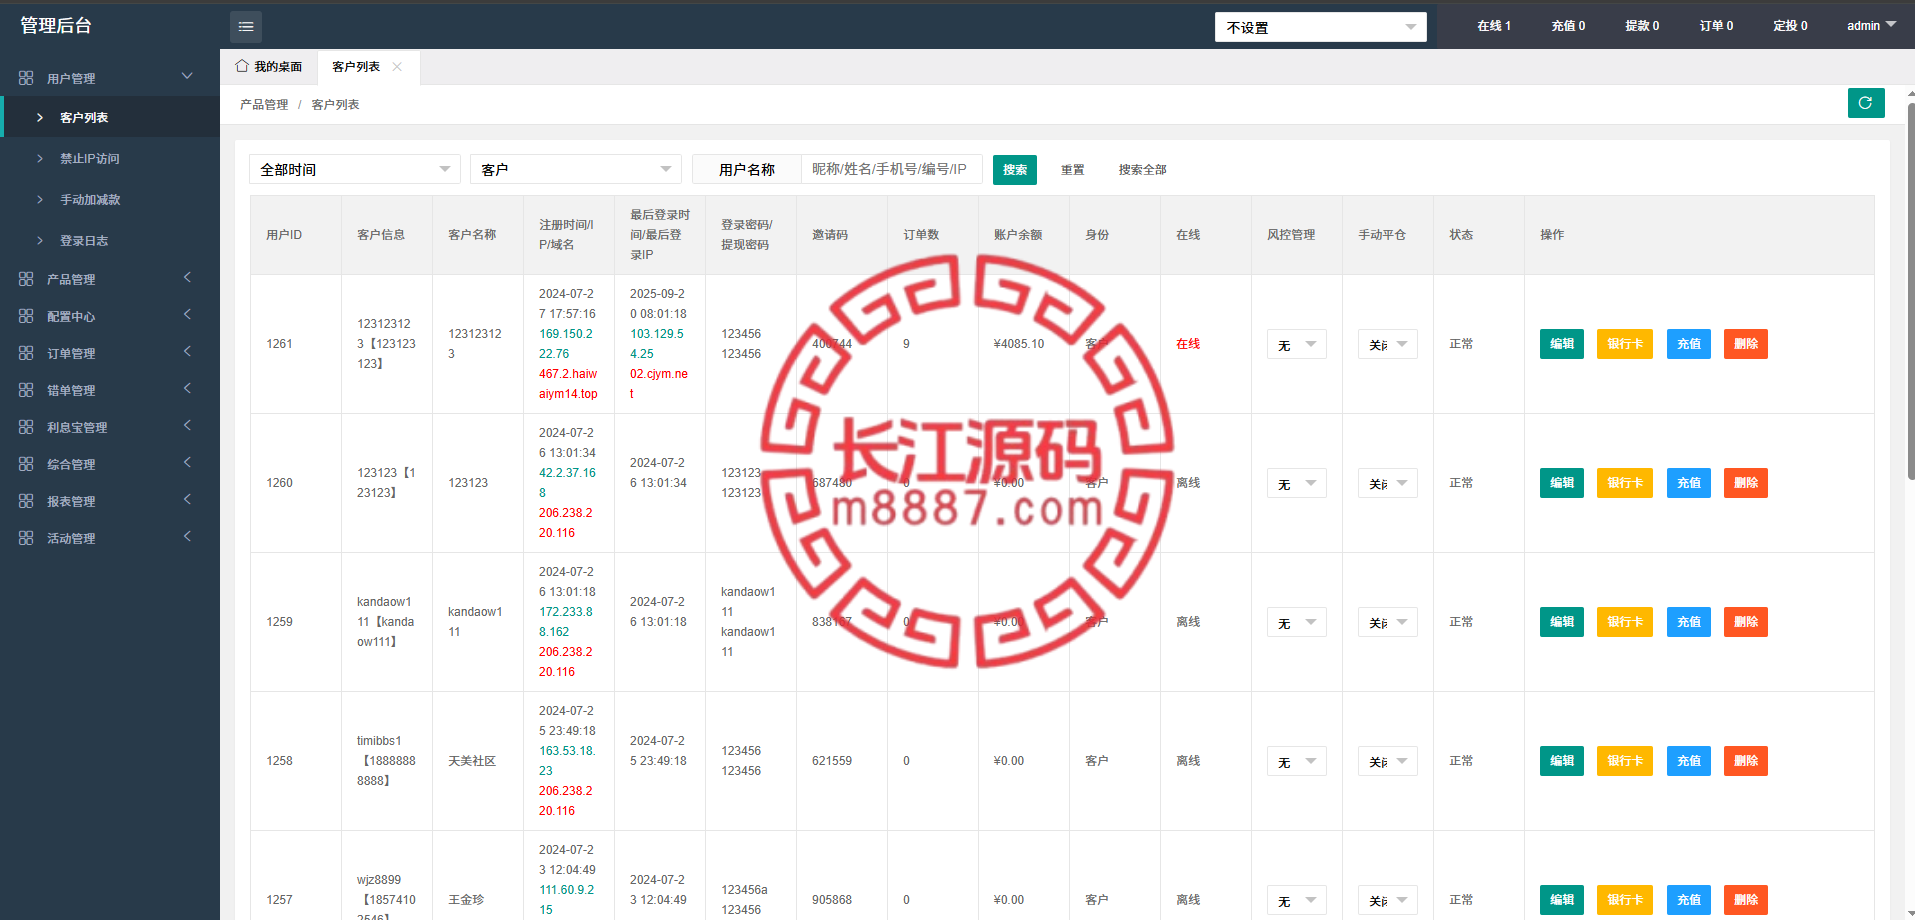Open 手动平仓 dropdown for user 1261
This screenshot has height=920, width=1915.
click(1388, 344)
